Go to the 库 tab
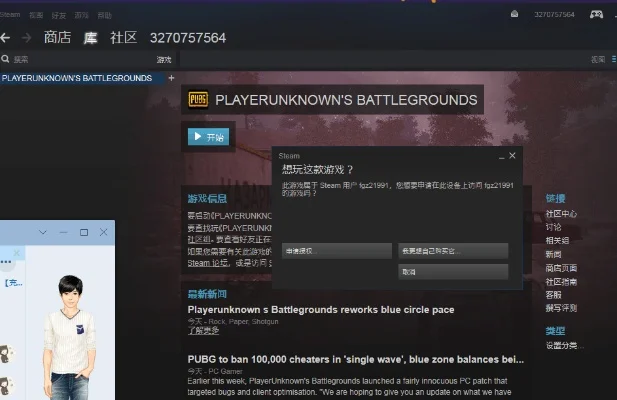The height and width of the screenshot is (400, 617). tap(91, 38)
